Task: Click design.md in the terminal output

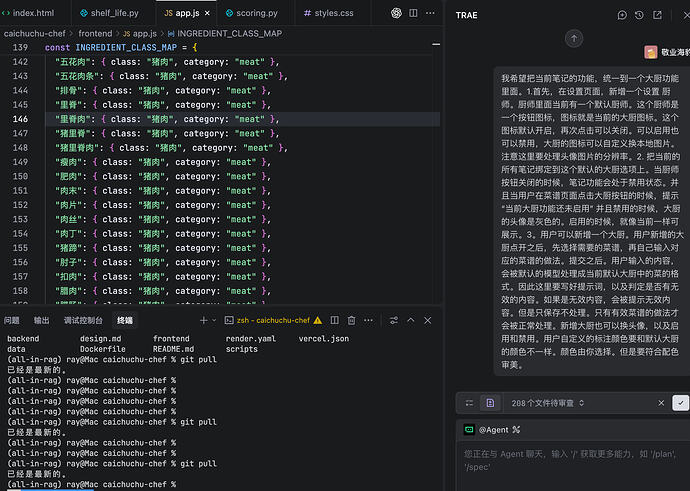Action: tap(100, 339)
